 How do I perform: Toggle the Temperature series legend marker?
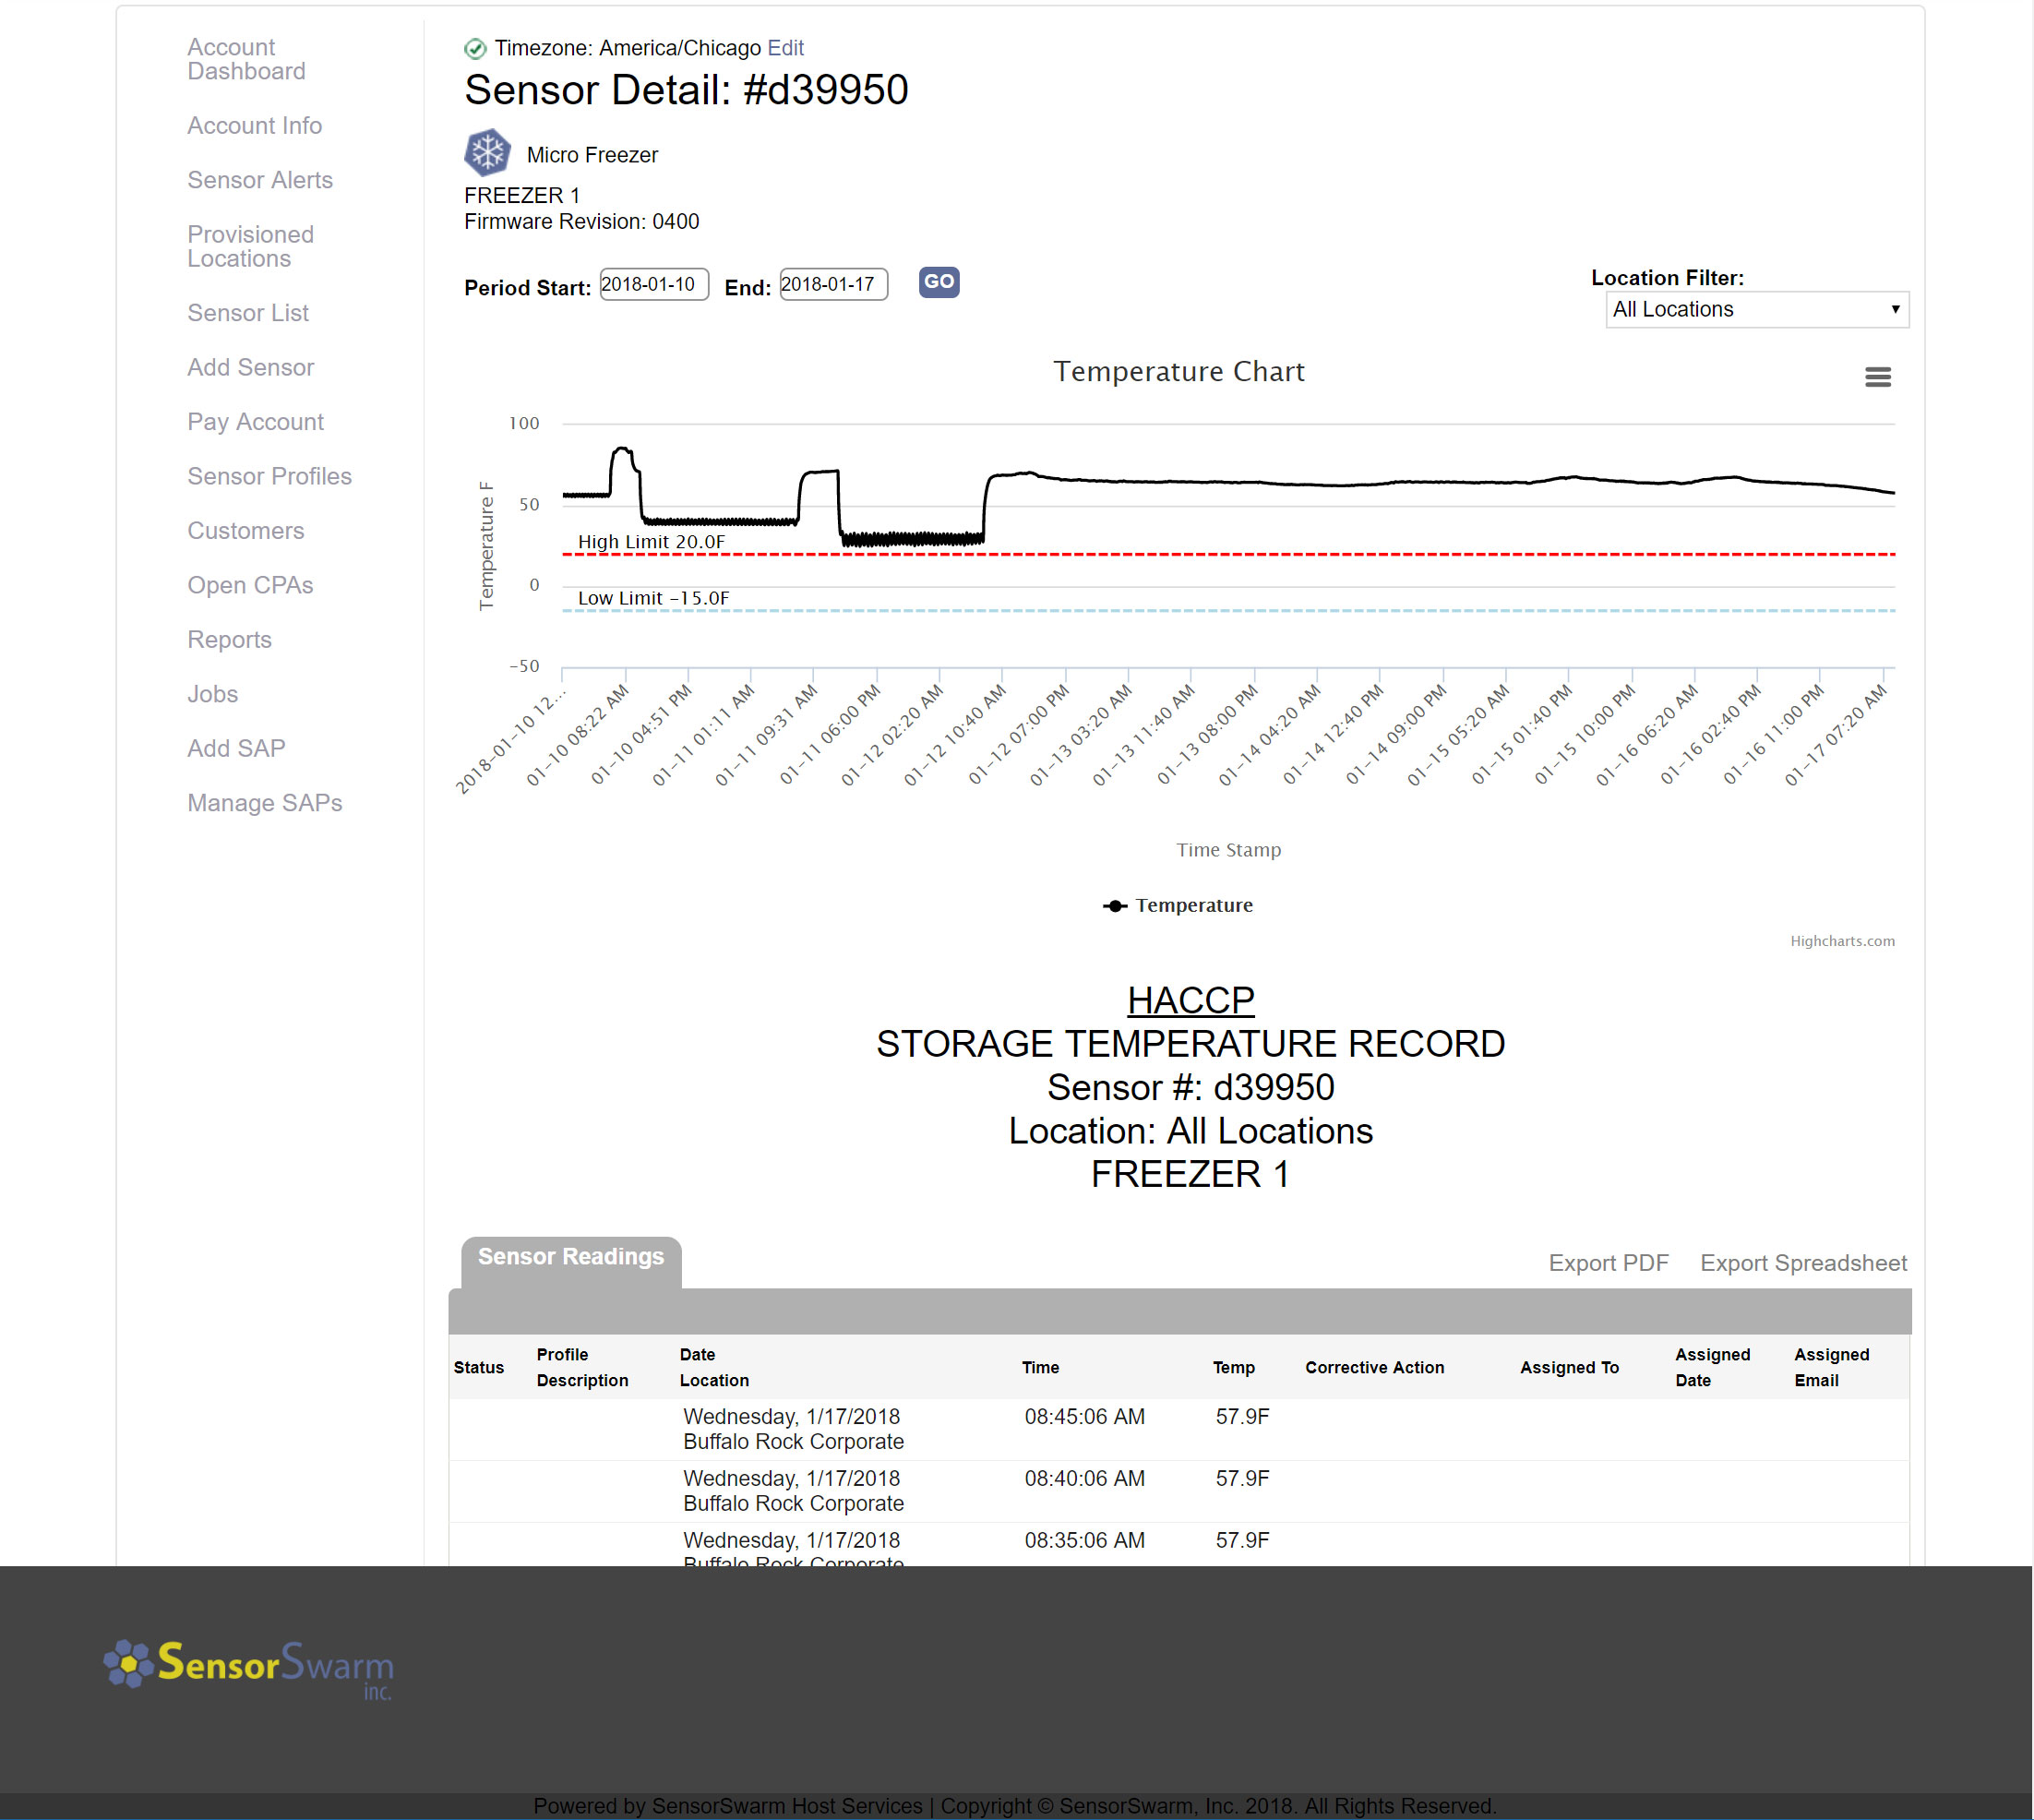(1114, 905)
